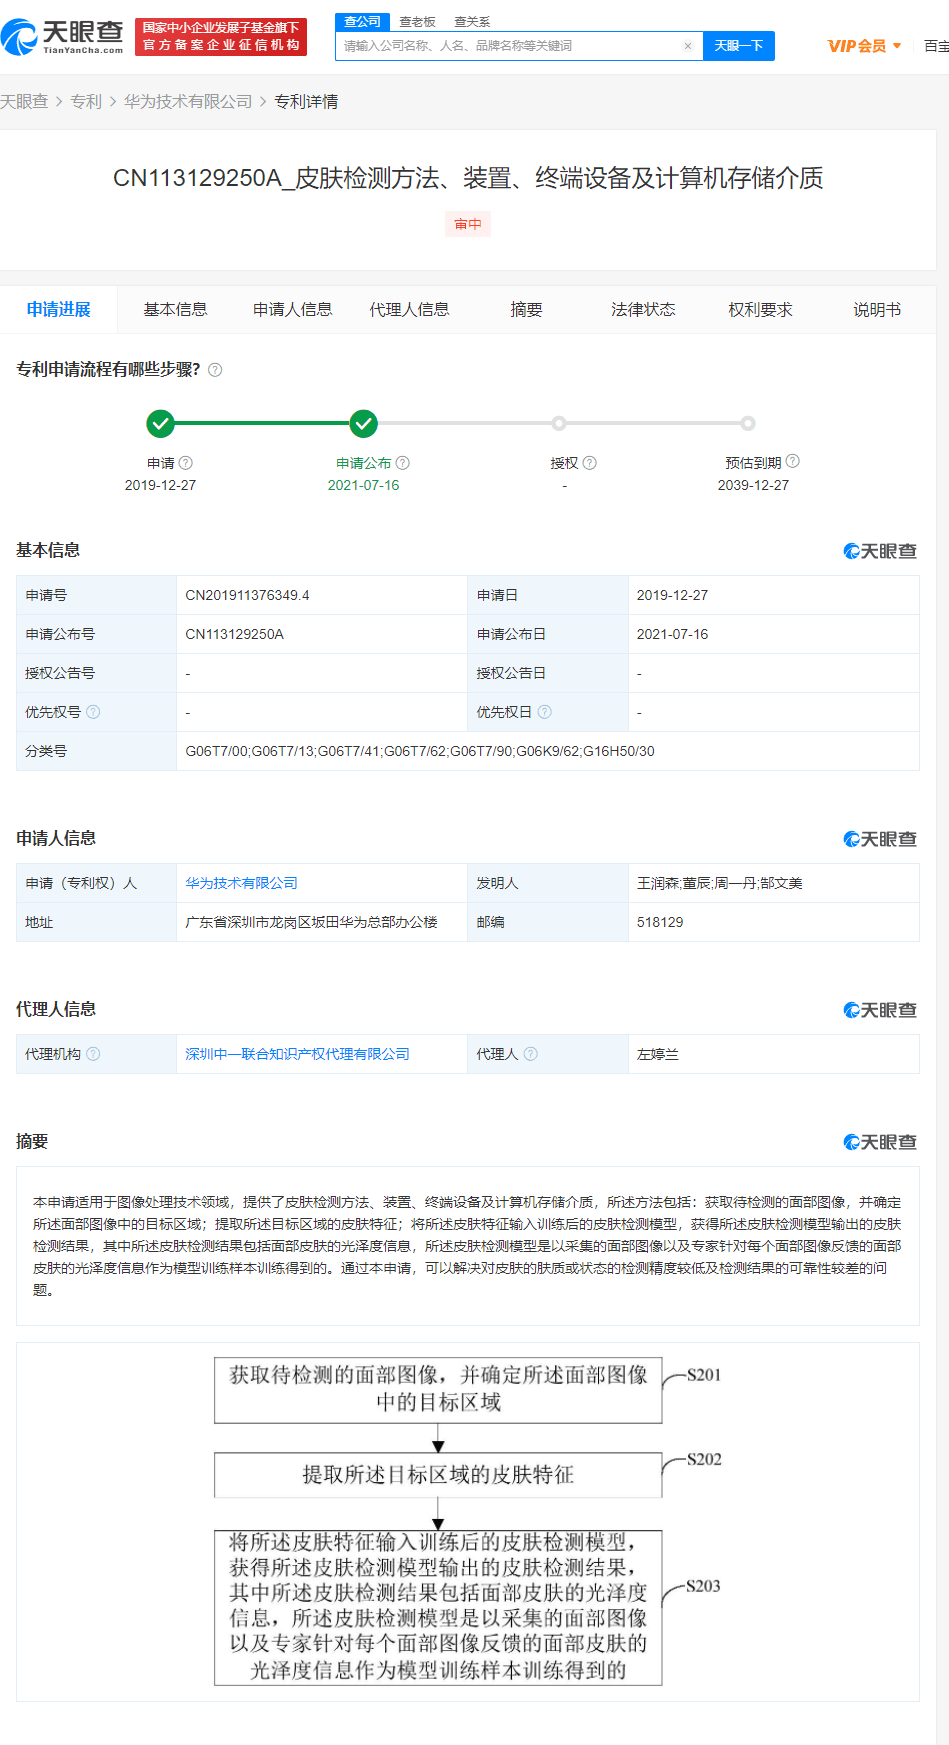Viewport: 949px width, 1745px height.
Task: Click the company search input field
Action: point(510,46)
